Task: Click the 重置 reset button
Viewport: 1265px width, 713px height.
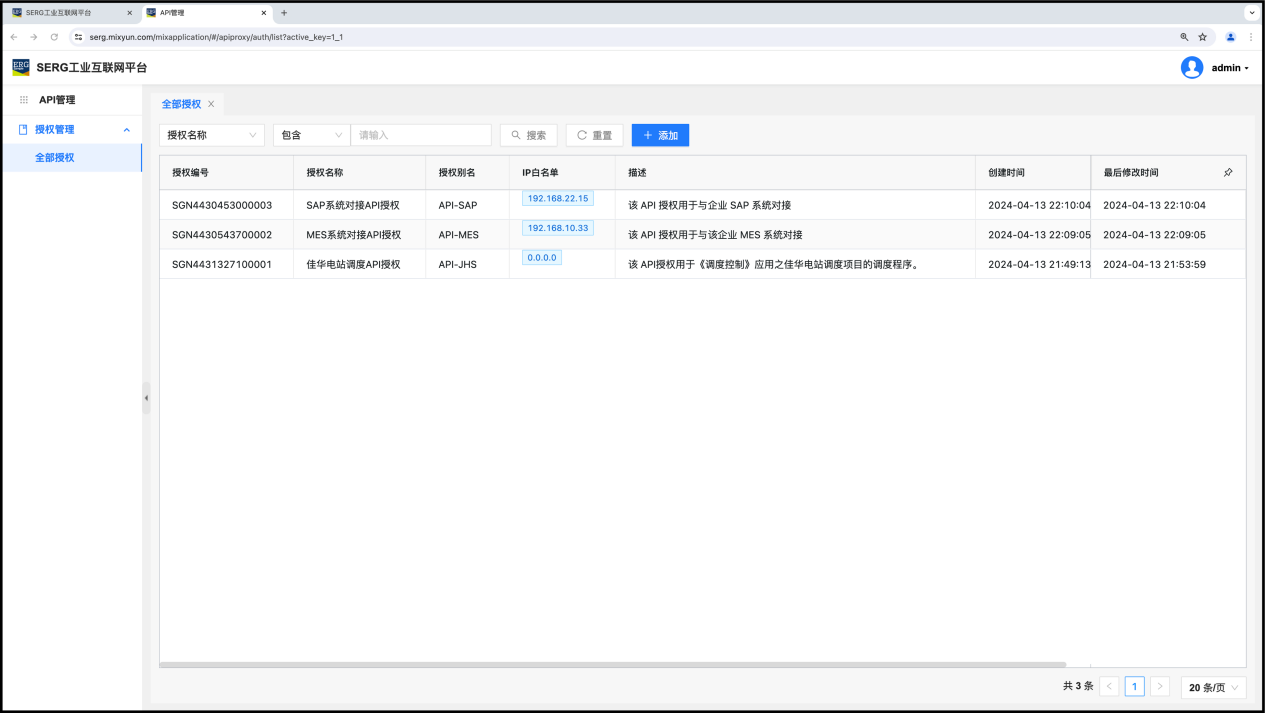Action: coord(594,135)
